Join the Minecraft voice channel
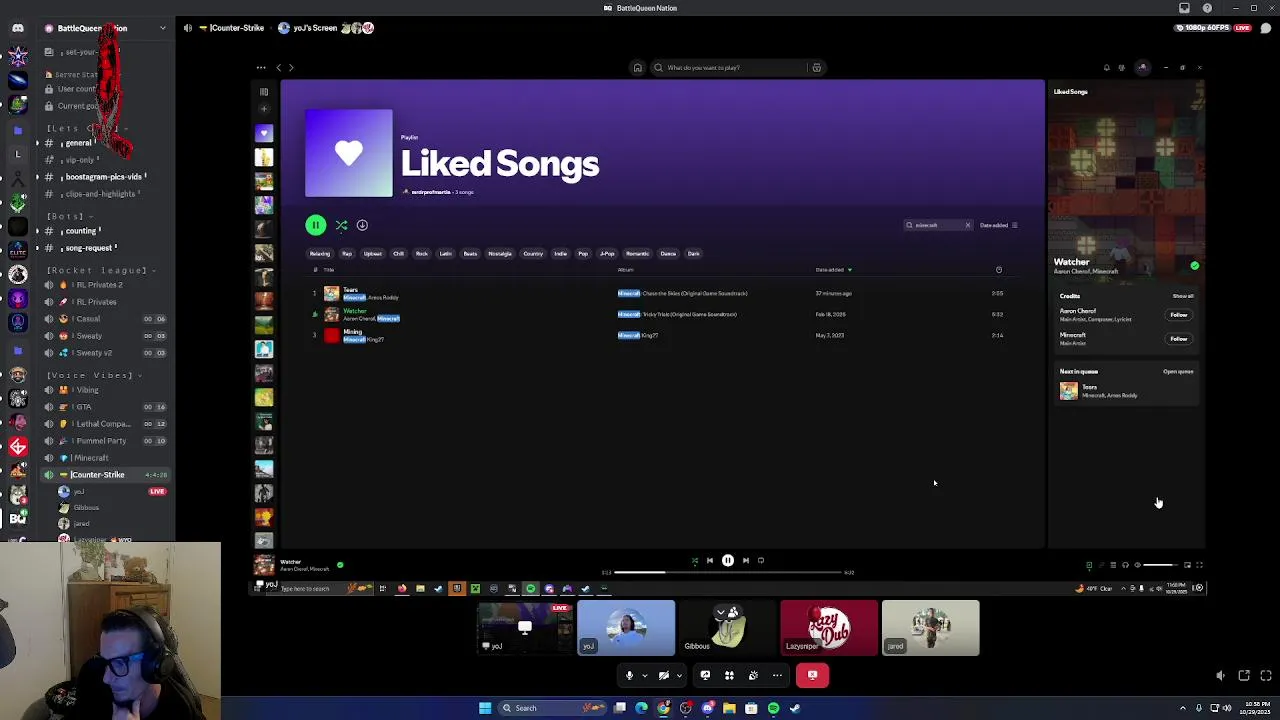Image resolution: width=1280 pixels, height=720 pixels. (x=106, y=458)
